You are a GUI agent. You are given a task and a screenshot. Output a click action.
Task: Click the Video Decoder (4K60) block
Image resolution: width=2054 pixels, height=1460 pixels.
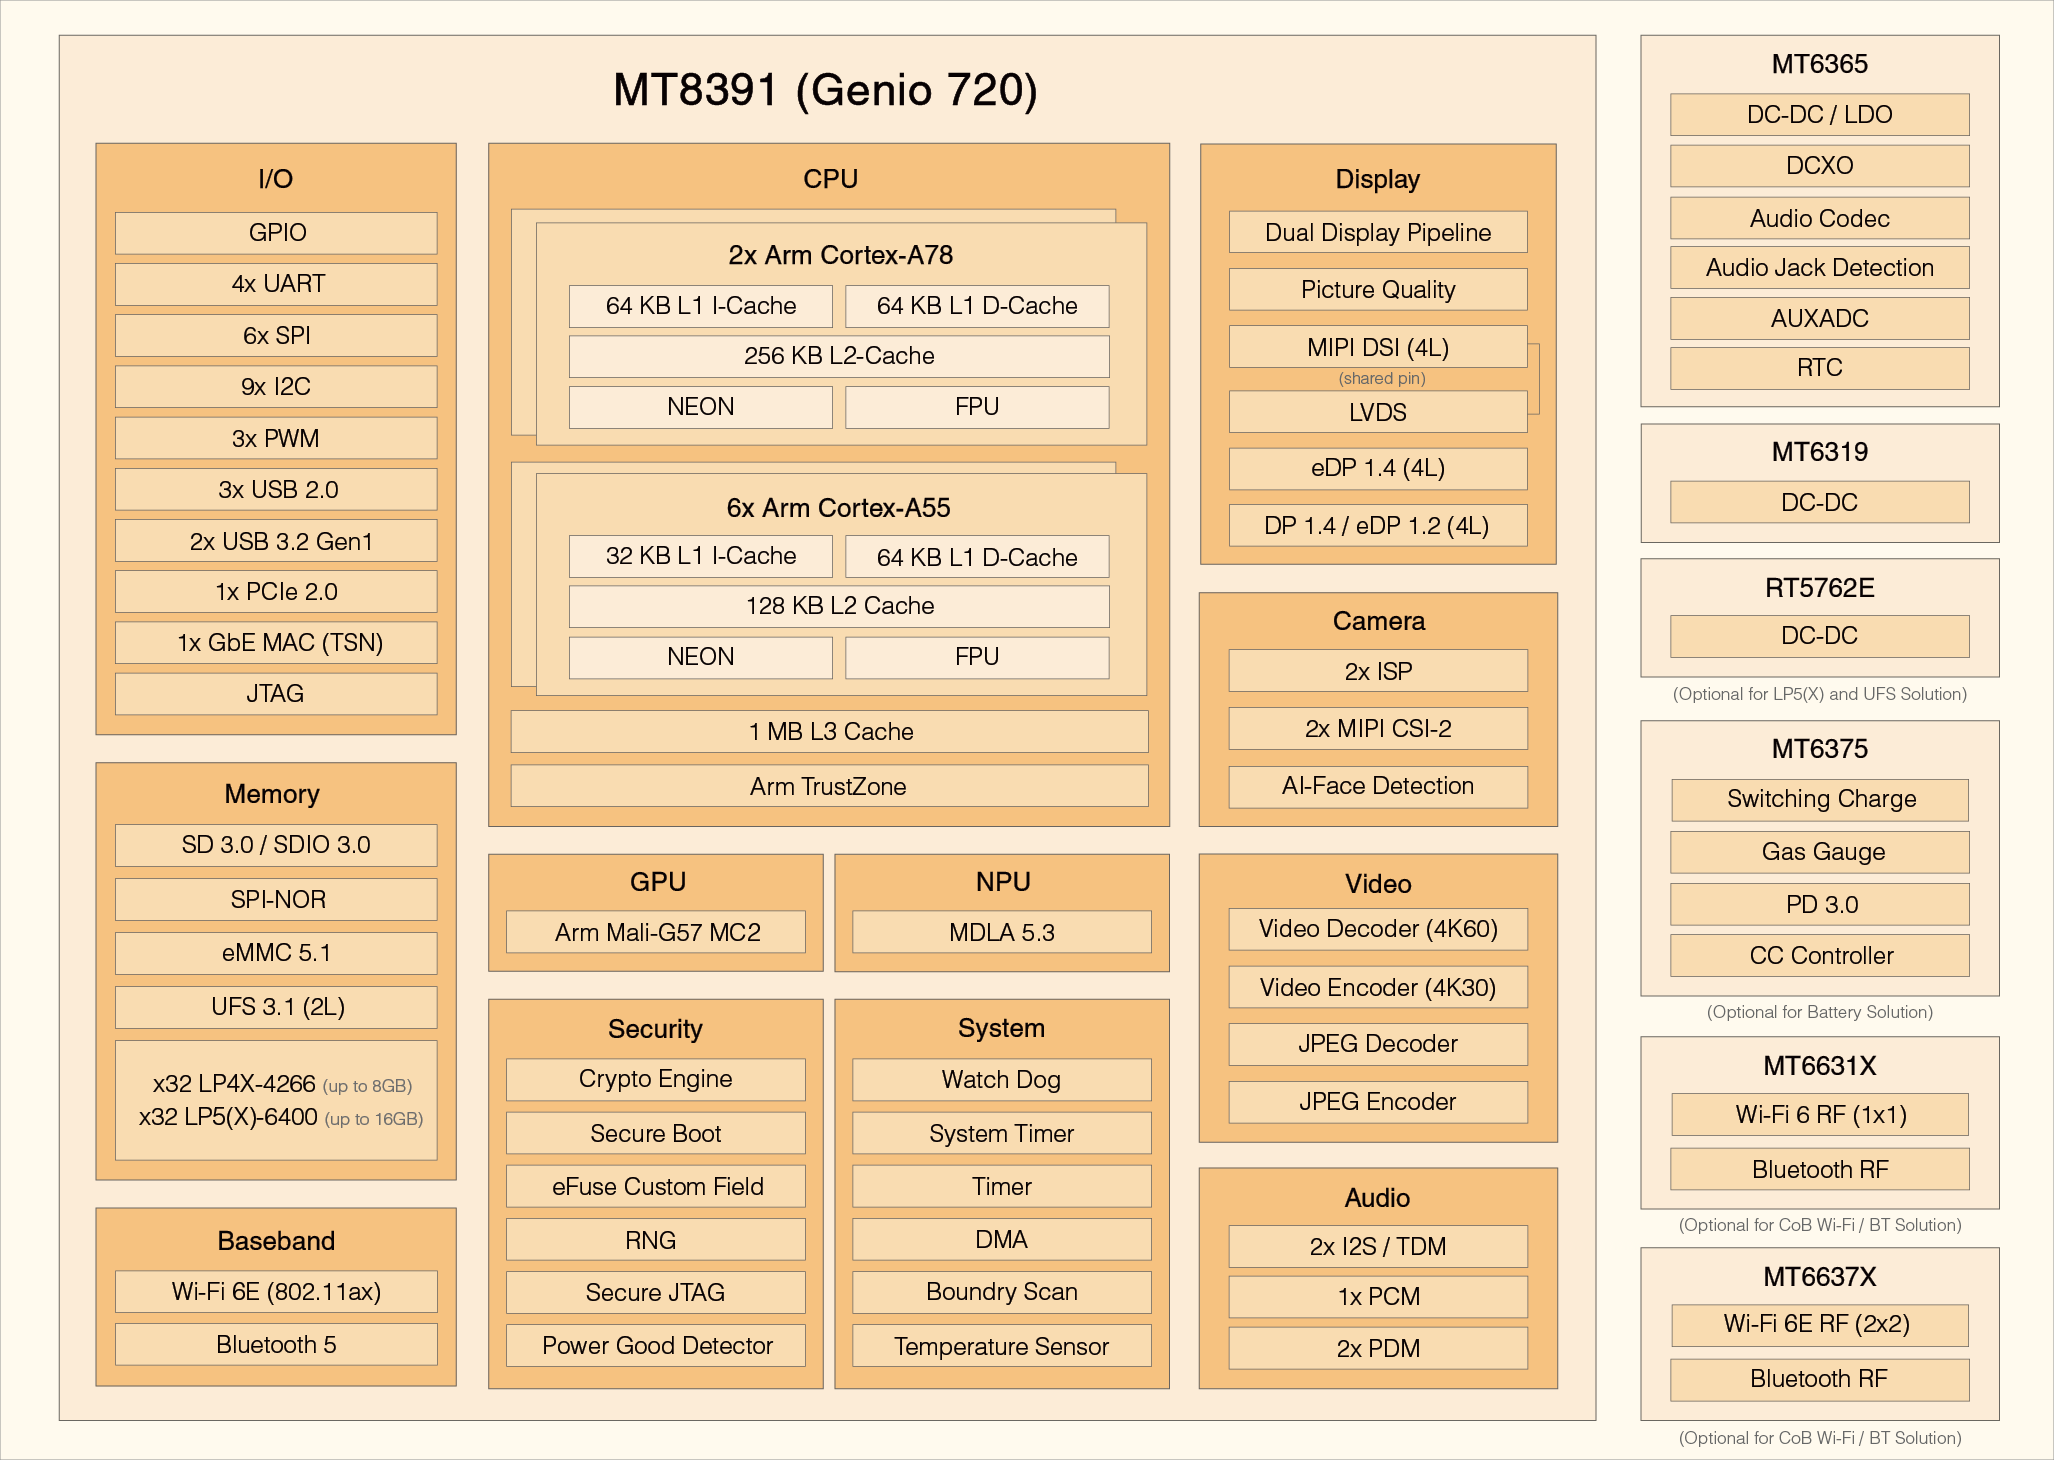(x=1377, y=929)
